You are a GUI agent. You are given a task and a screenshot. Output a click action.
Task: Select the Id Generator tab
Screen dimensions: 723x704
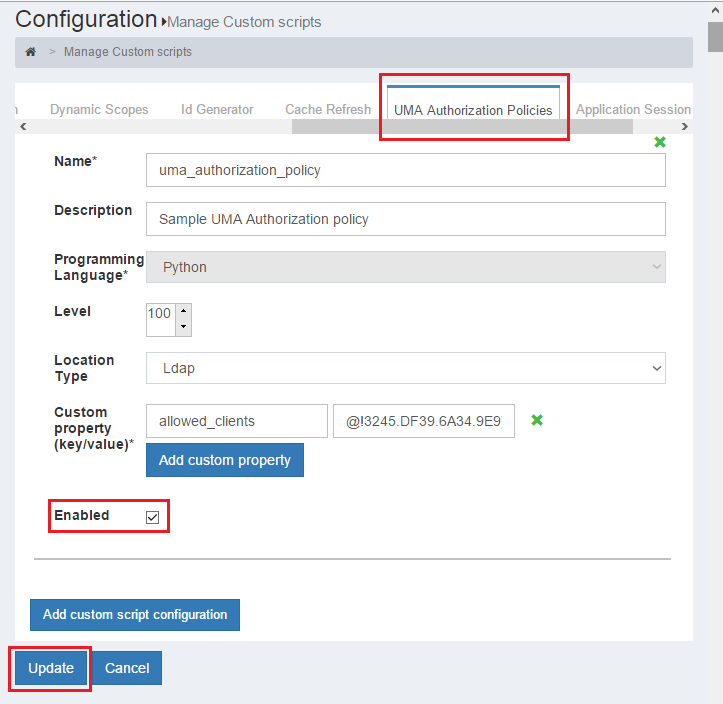click(x=217, y=110)
